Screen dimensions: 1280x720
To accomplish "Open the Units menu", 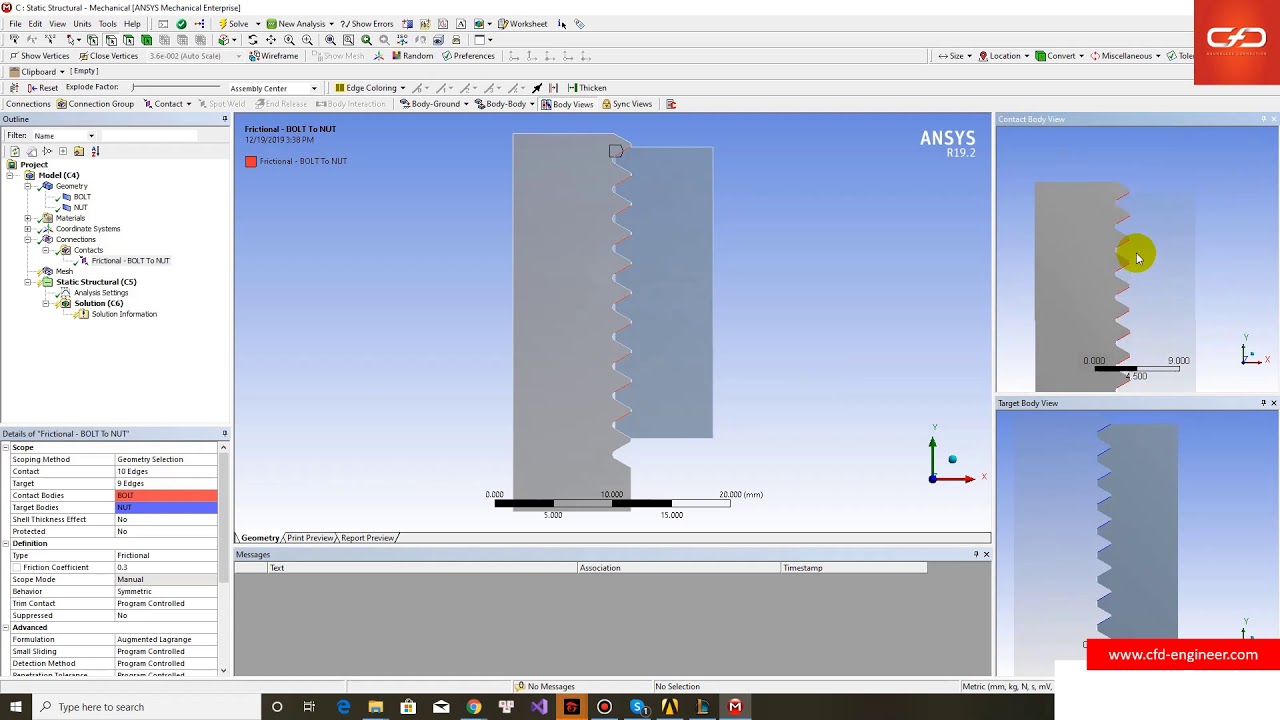I will [82, 24].
